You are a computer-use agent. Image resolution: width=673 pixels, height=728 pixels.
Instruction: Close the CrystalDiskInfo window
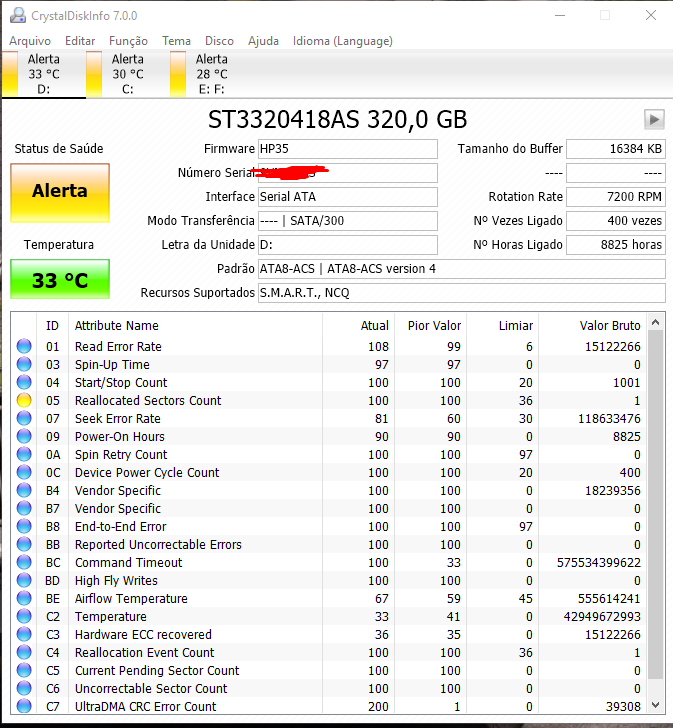651,15
